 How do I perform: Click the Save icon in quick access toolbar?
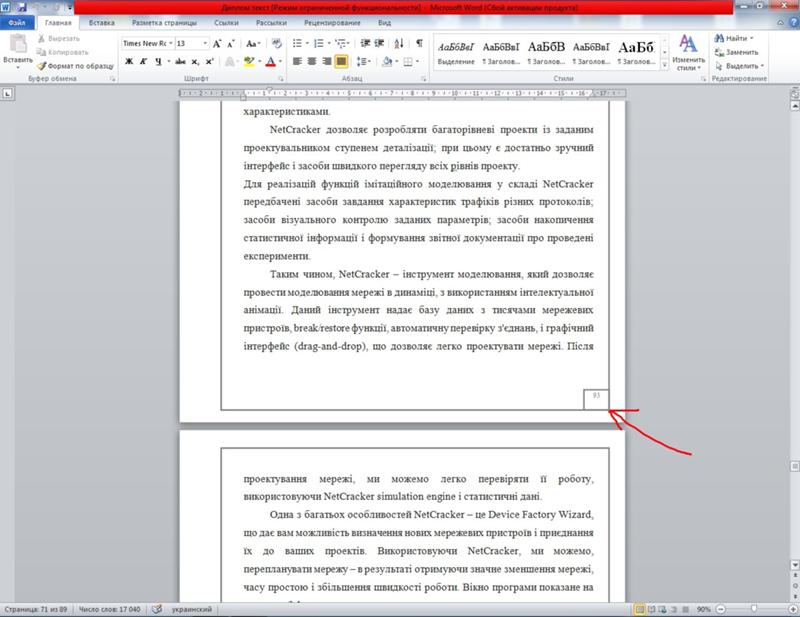(22, 7)
